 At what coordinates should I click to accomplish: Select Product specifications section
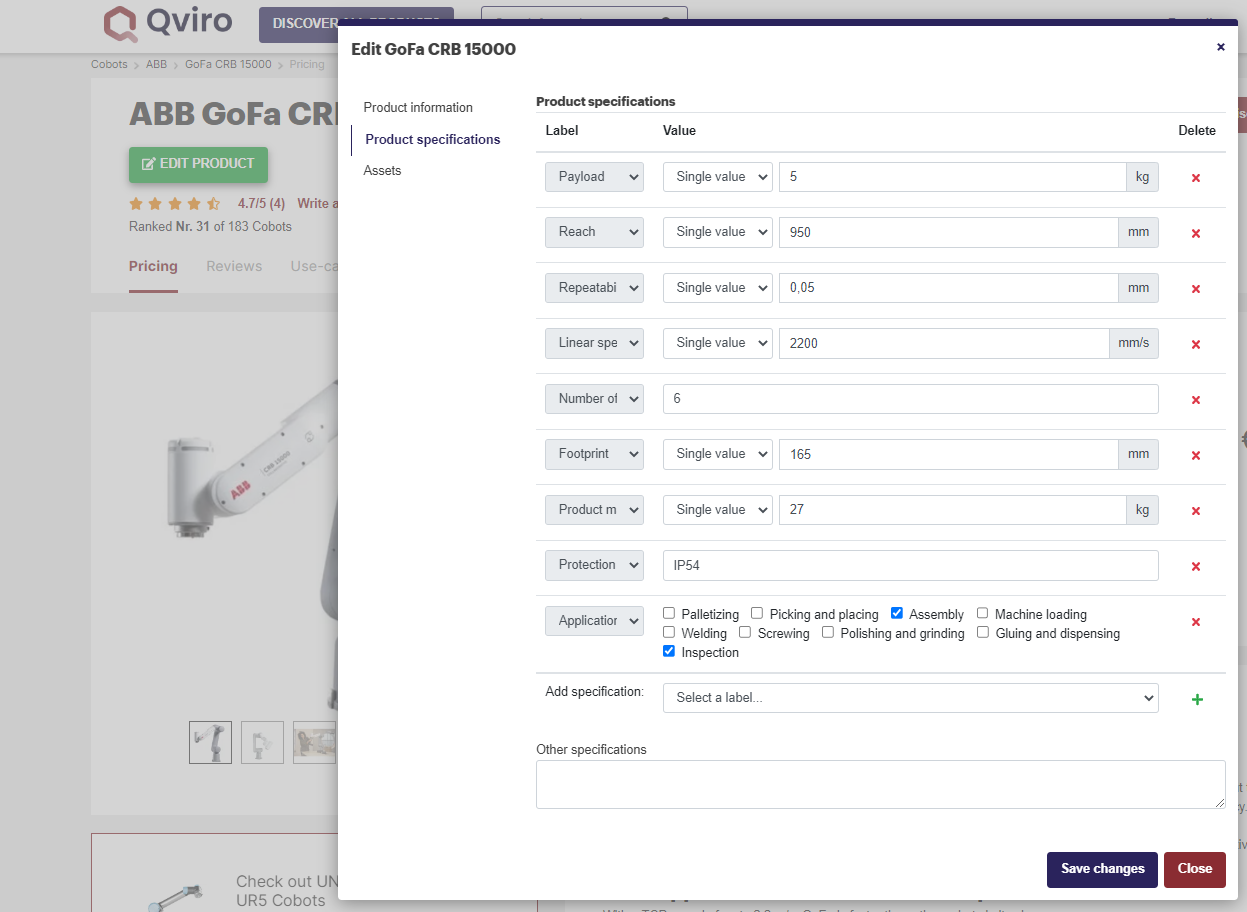point(433,140)
